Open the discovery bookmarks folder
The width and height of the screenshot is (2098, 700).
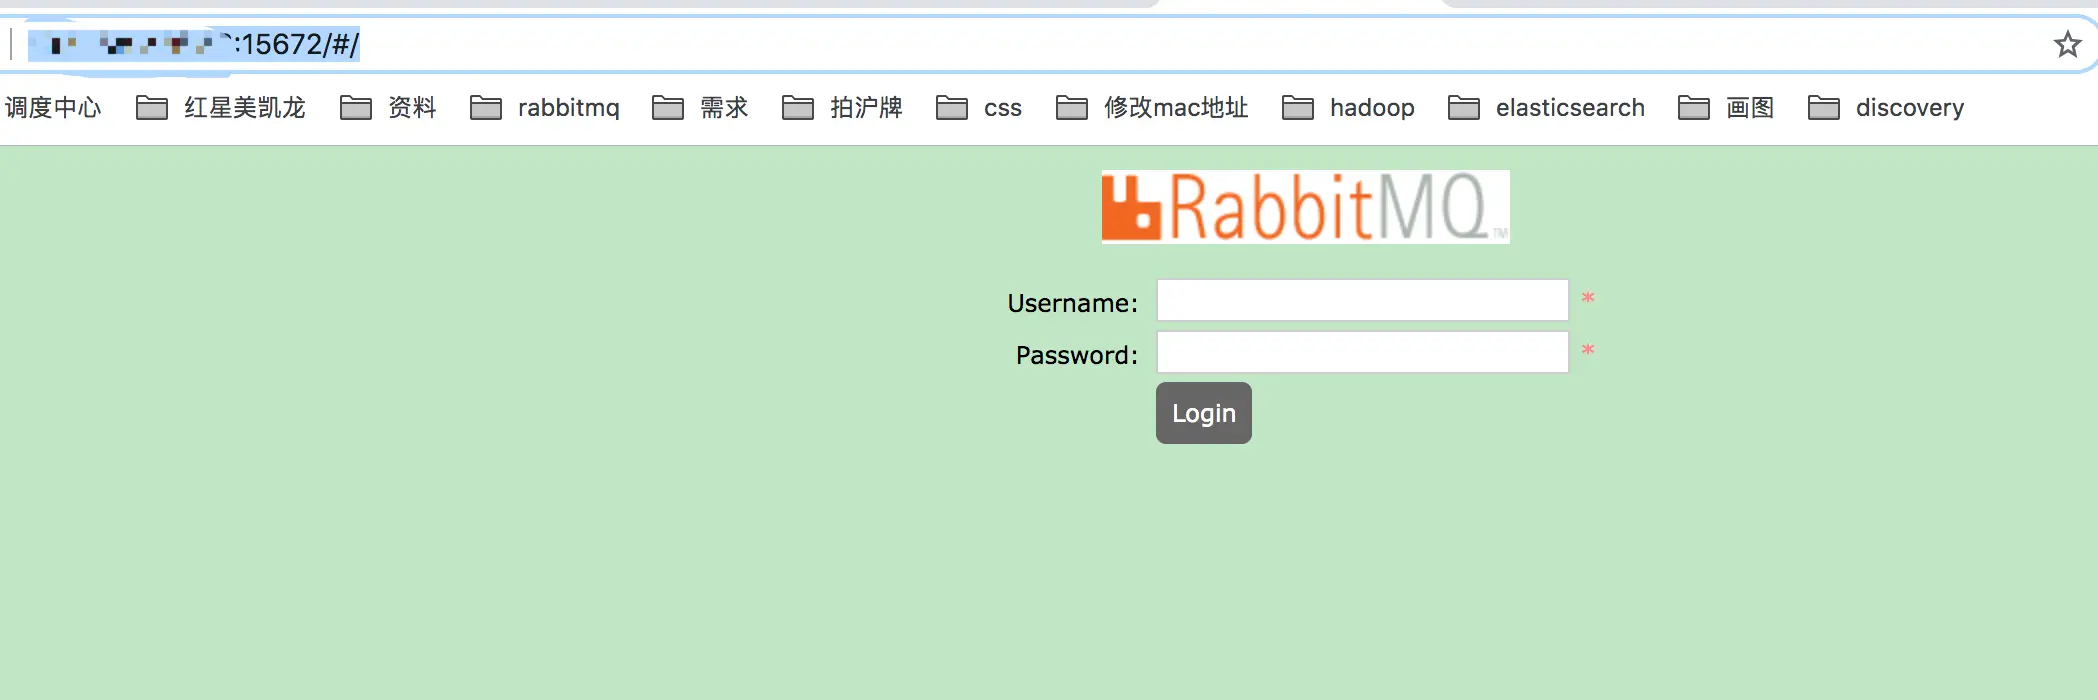point(1886,107)
